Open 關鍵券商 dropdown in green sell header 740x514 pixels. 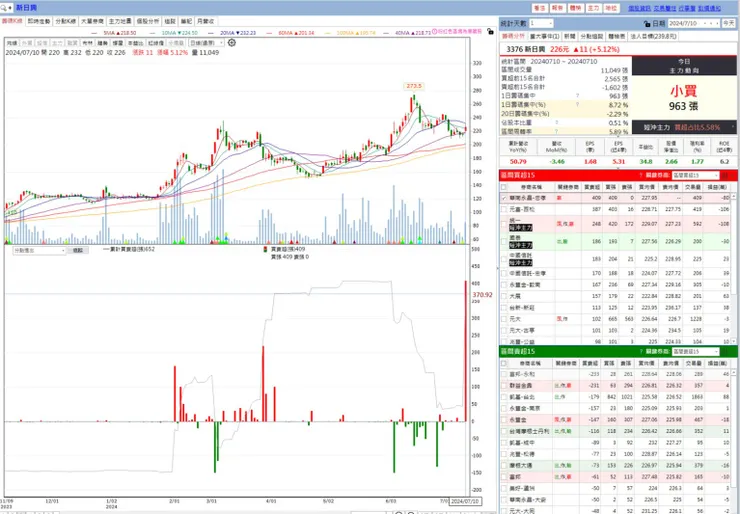tap(695, 352)
